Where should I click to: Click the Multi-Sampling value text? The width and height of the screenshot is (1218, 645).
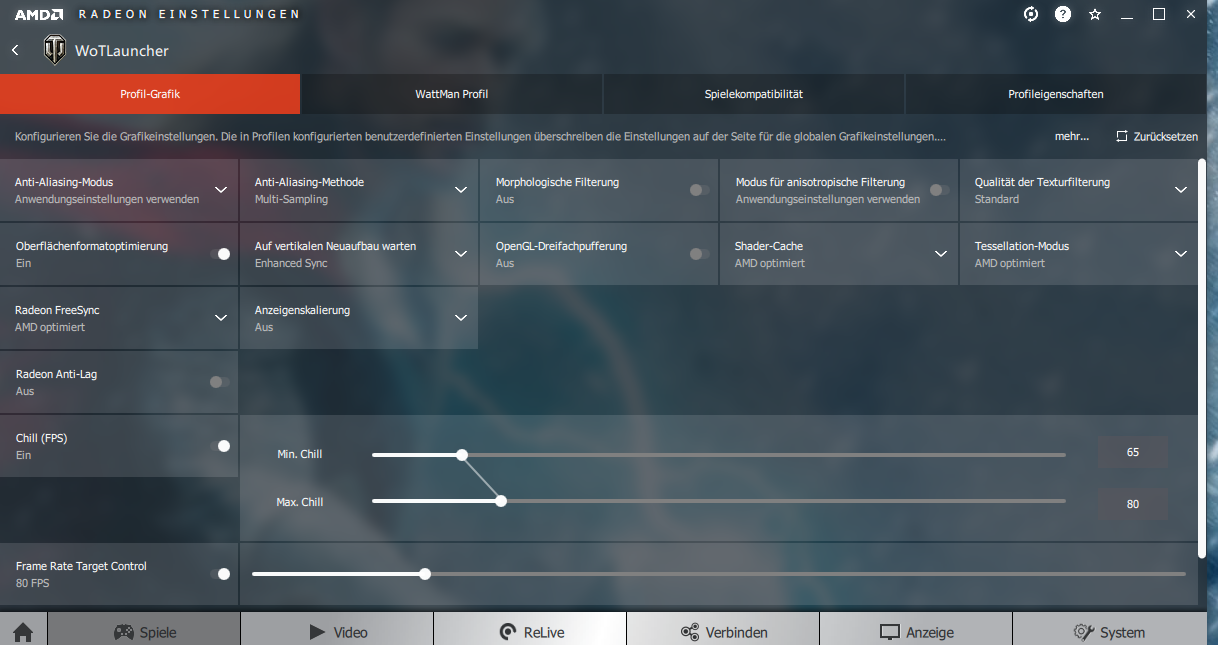click(x=291, y=199)
